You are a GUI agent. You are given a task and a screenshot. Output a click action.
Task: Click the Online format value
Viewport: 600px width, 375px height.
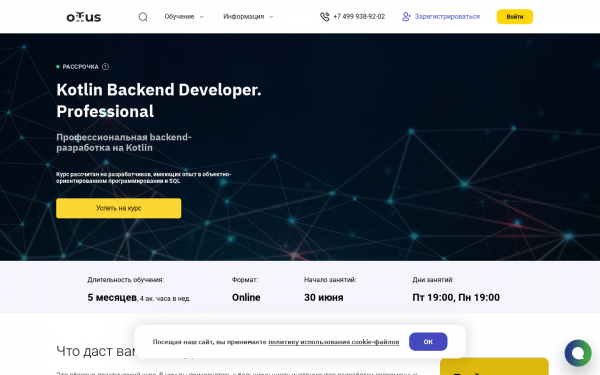[246, 297]
